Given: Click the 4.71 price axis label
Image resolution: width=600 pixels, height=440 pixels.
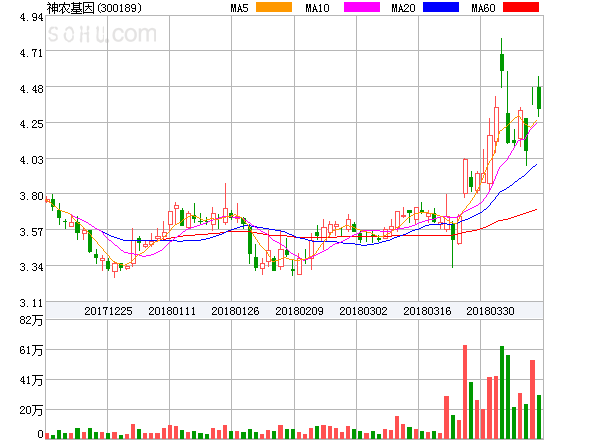Looking at the screenshot, I should 31,53.
